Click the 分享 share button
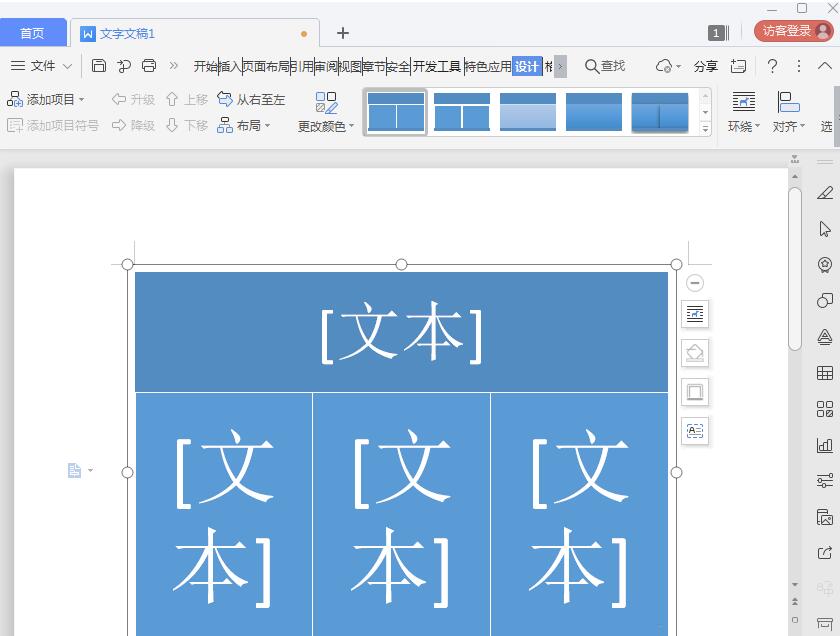The height and width of the screenshot is (636, 840). (x=707, y=64)
